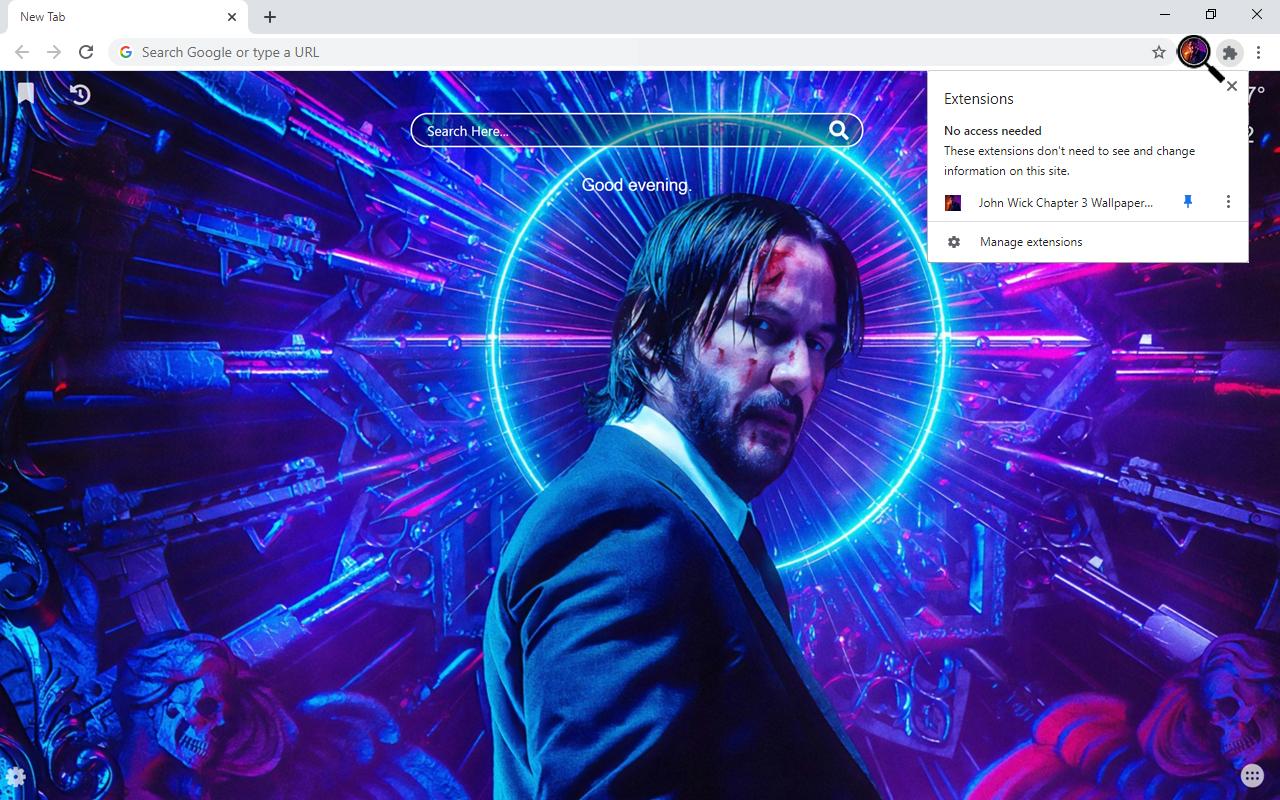
Task: Open the bookmarks icon on the wallpaper page
Action: tap(26, 93)
